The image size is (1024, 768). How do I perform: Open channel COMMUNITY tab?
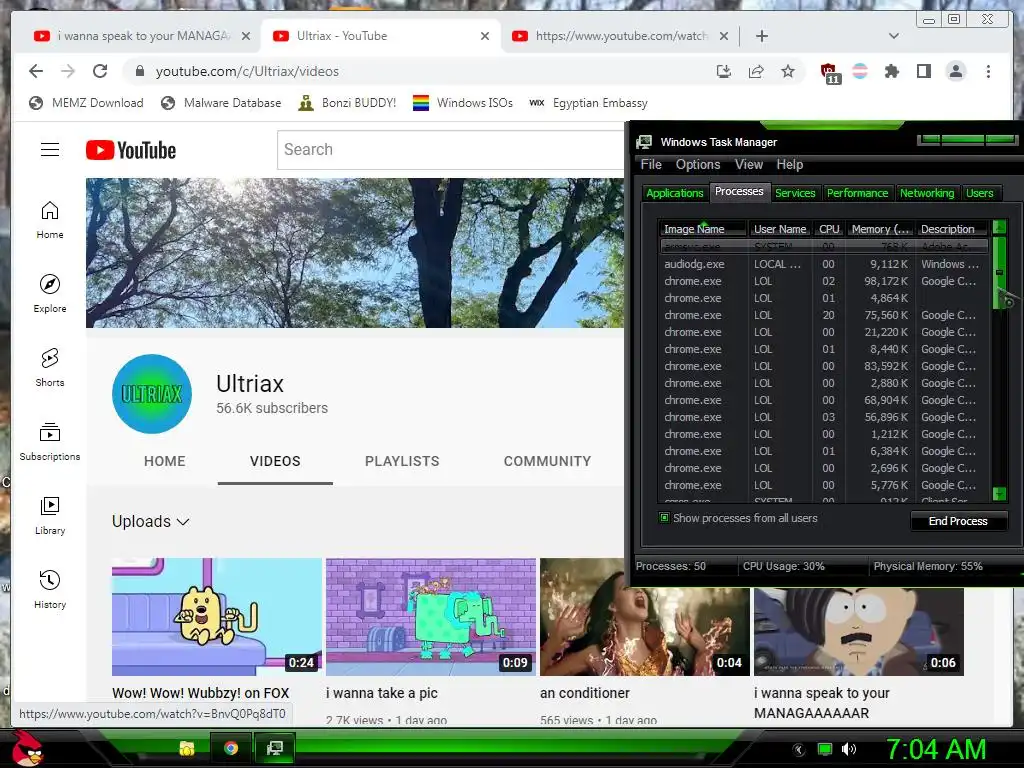point(547,461)
